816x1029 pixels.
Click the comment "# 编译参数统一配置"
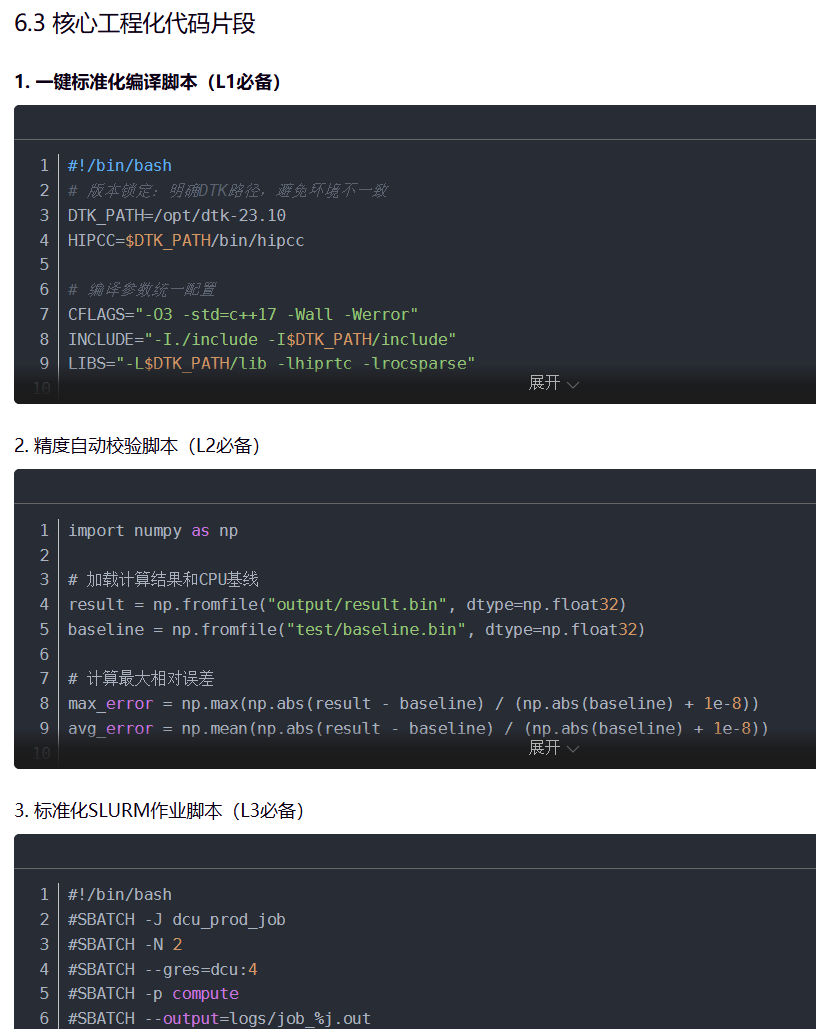(142, 289)
